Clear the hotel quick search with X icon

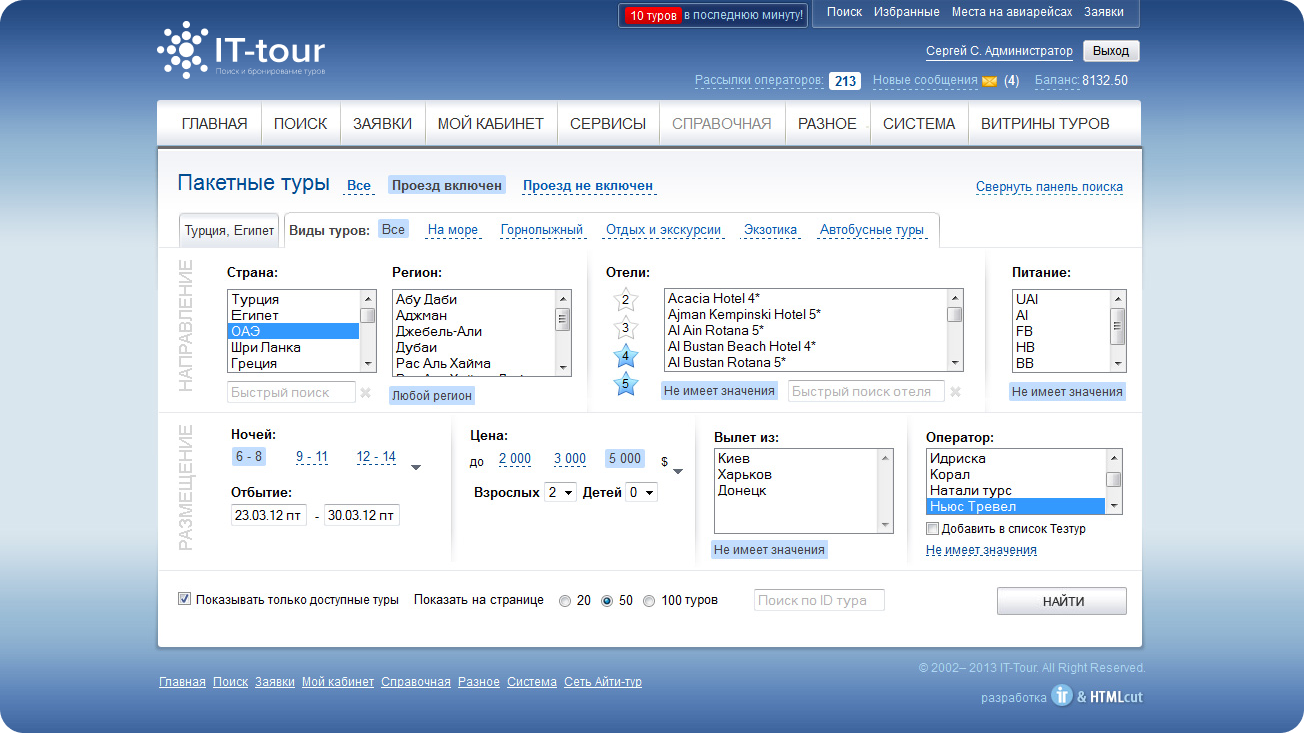point(956,392)
